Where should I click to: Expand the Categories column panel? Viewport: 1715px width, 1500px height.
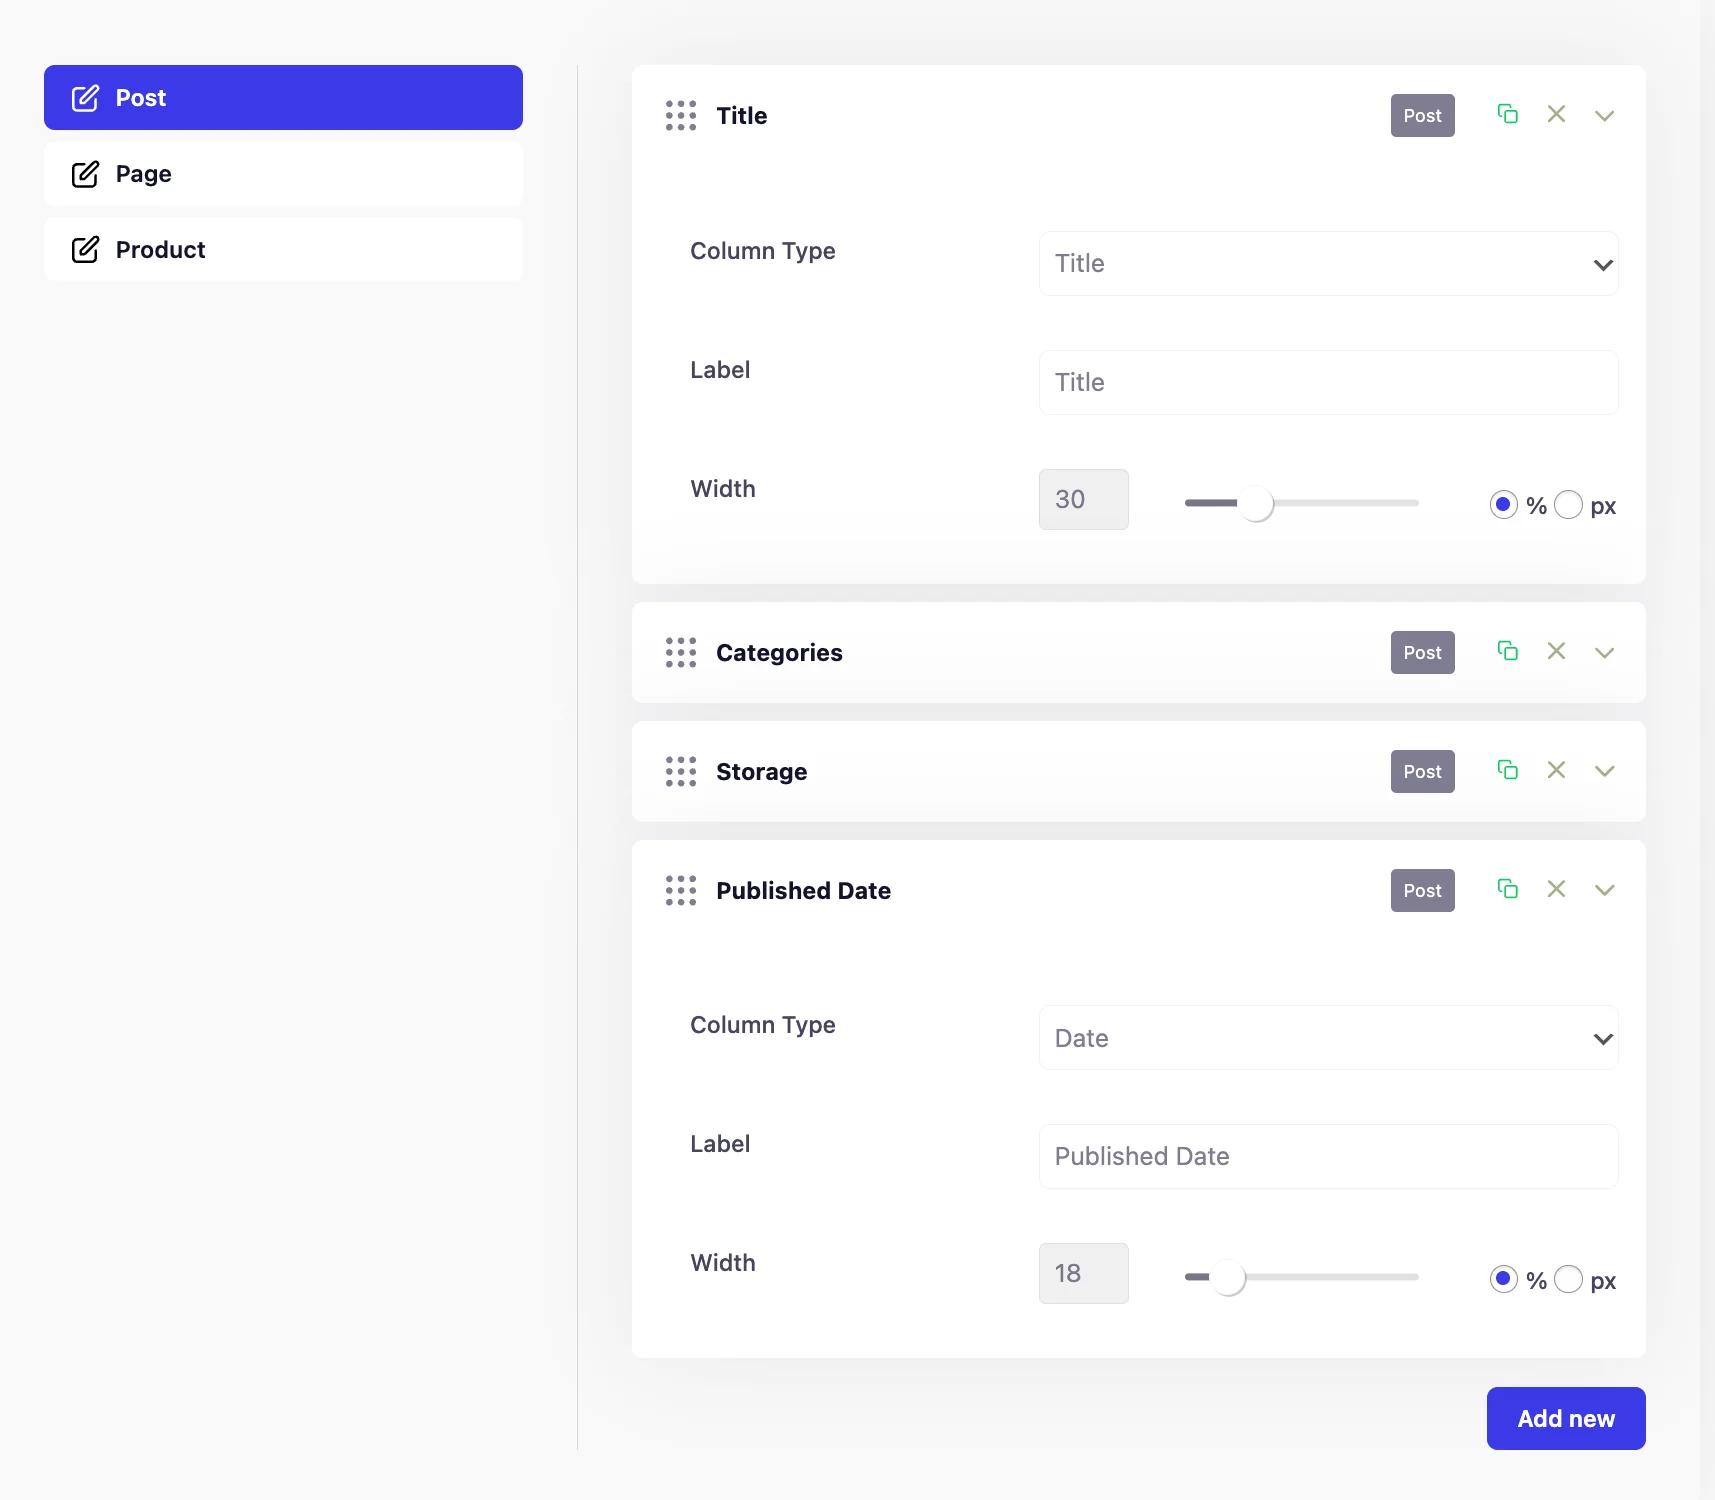pos(1605,653)
